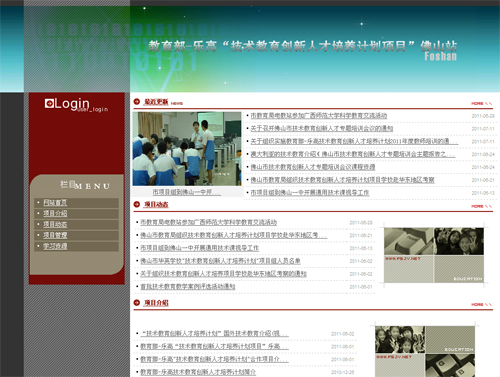The image size is (500, 377).
Task: Open MORE link in 最近更新 section
Action: pos(481,104)
